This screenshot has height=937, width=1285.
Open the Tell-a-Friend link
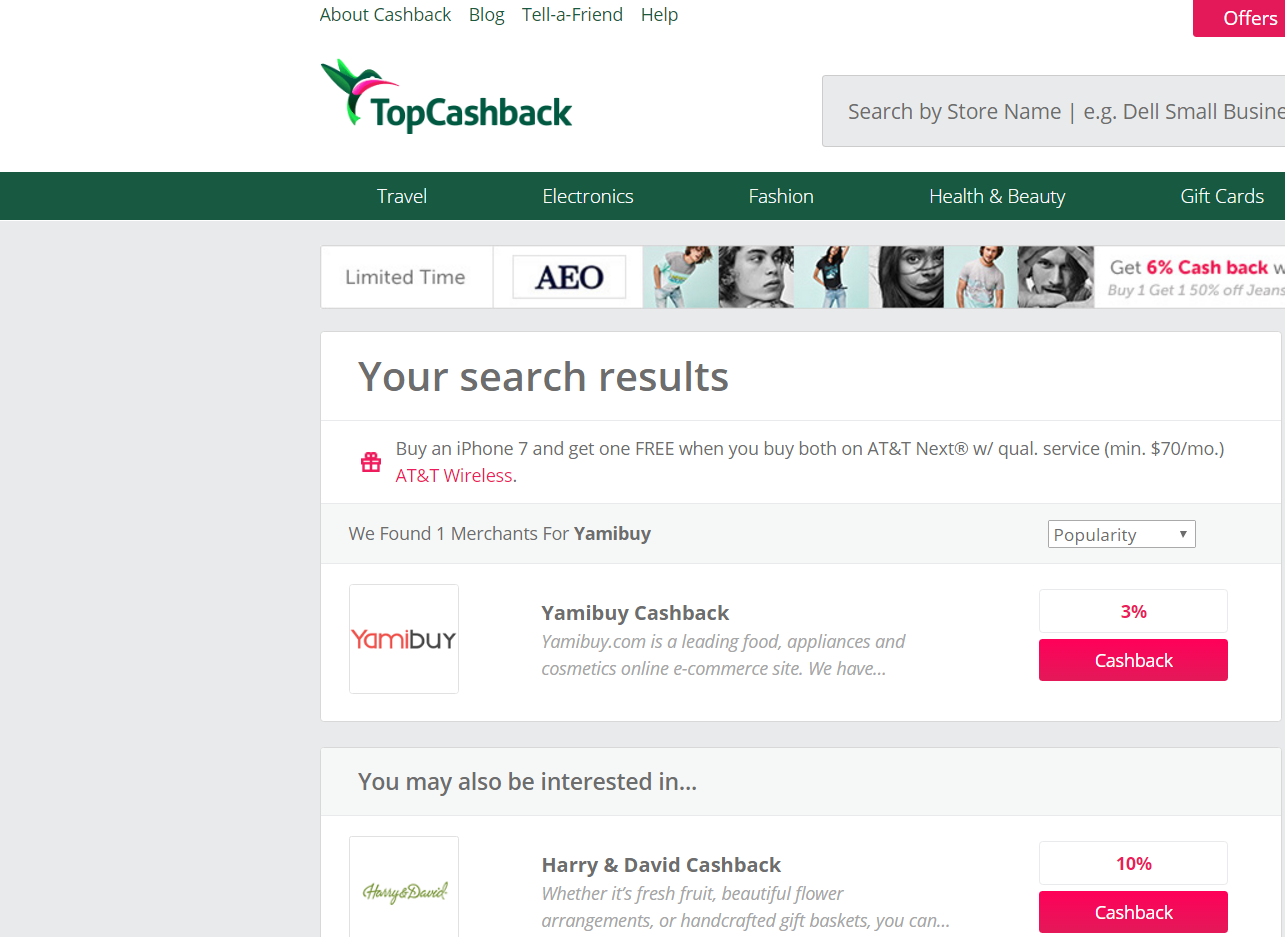[572, 15]
